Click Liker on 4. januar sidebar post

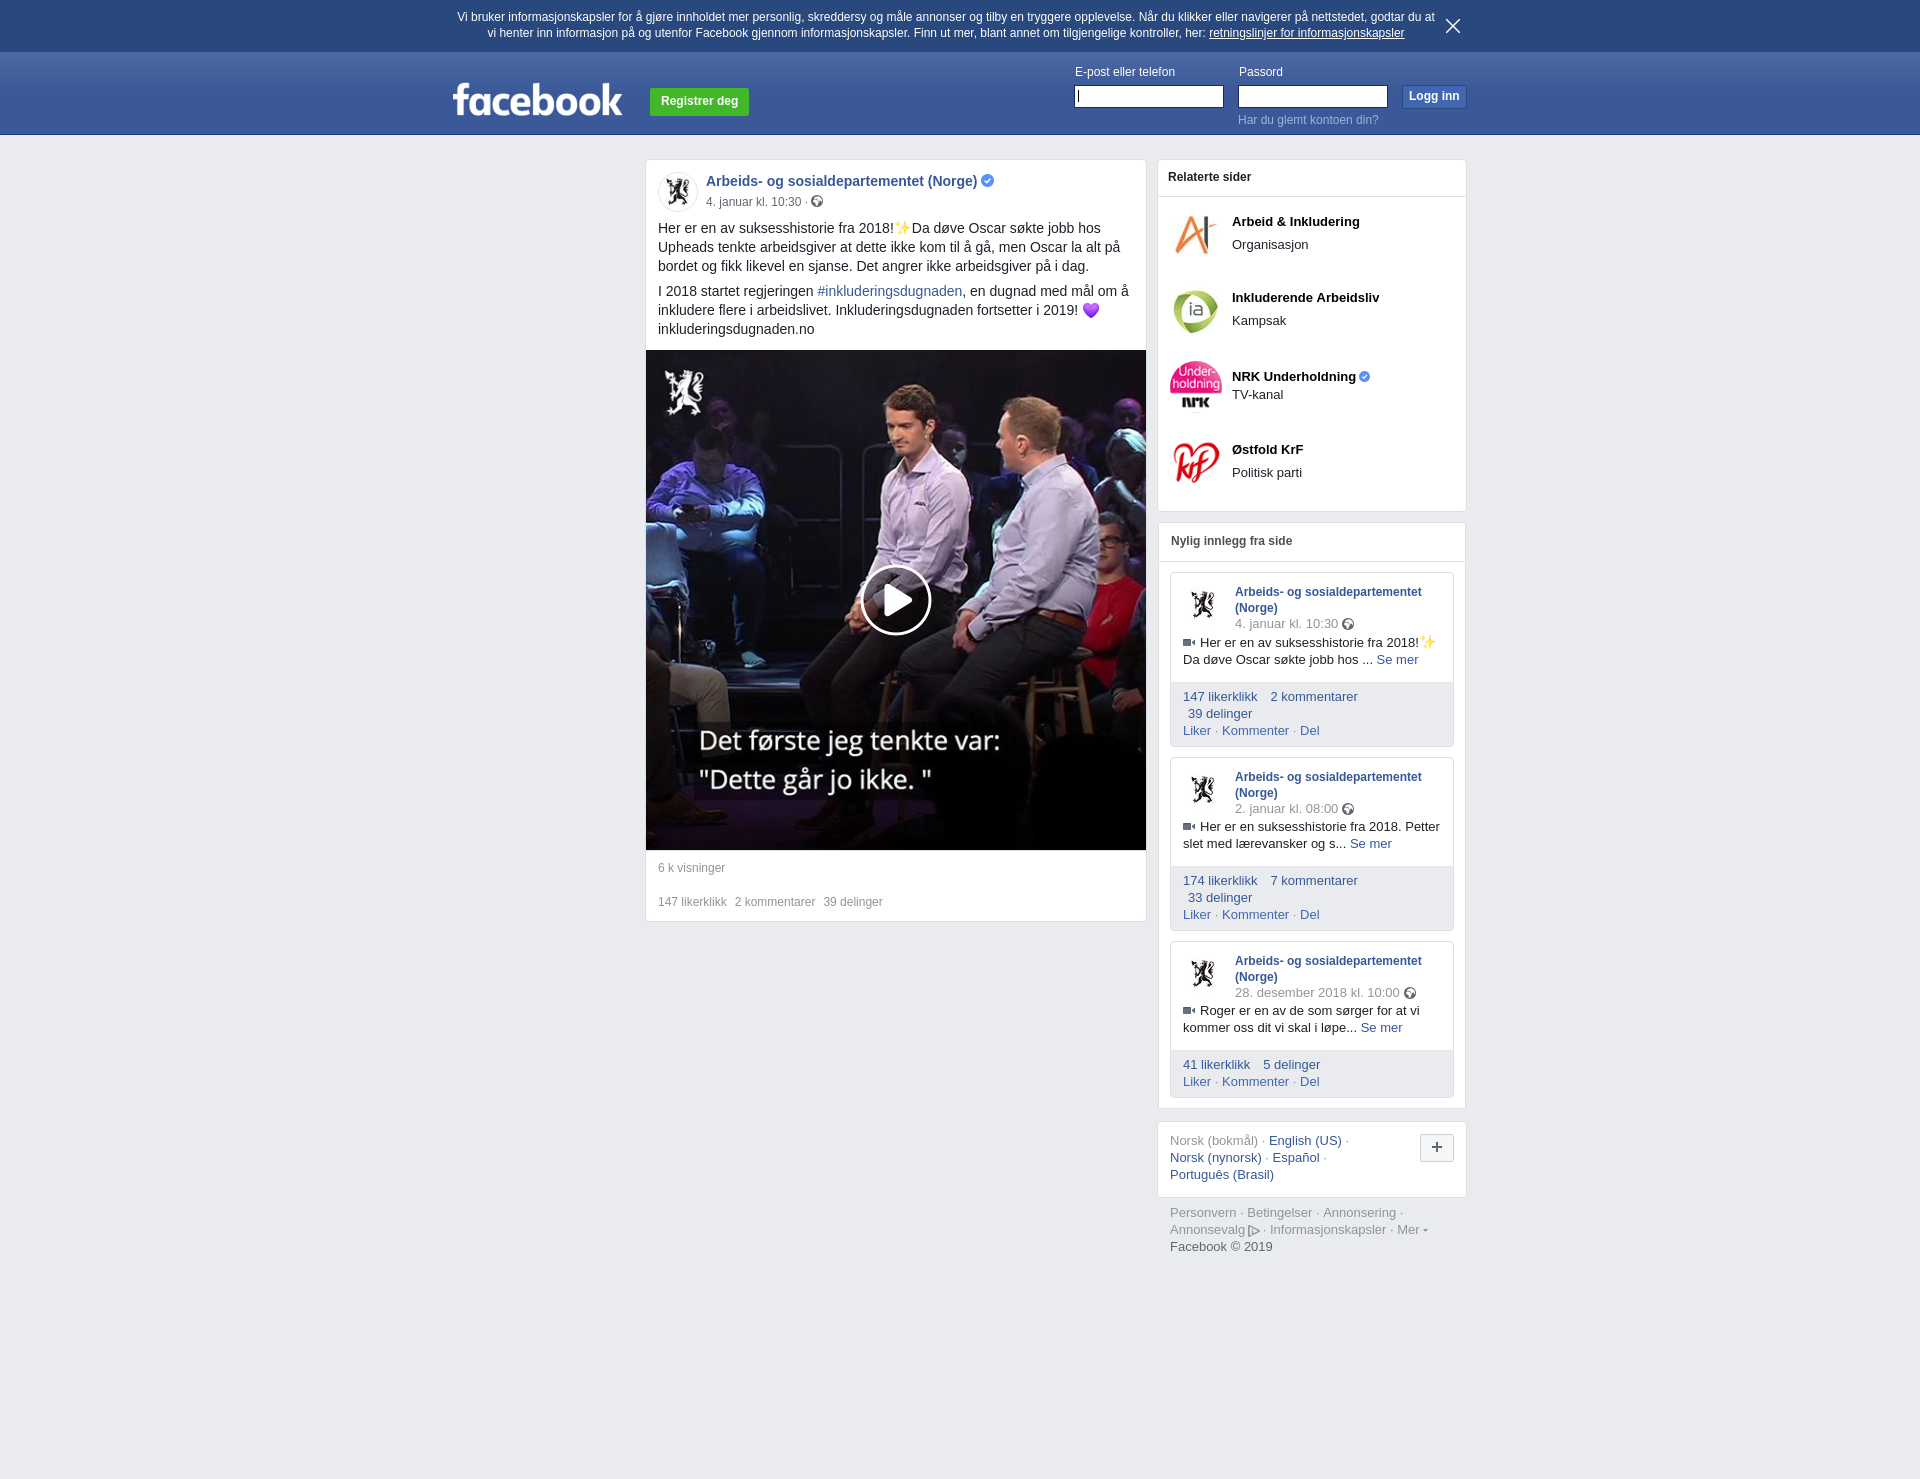(x=1197, y=731)
